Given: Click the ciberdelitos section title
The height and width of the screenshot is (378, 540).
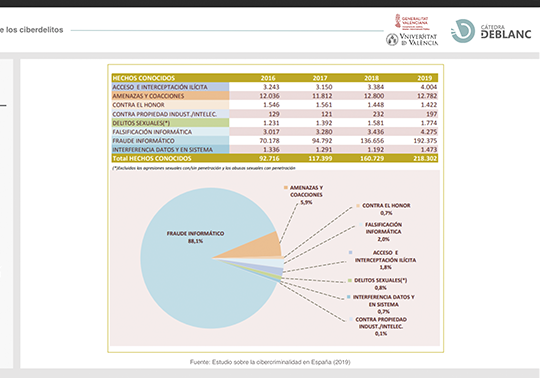Looking at the screenshot, I should click(31, 30).
